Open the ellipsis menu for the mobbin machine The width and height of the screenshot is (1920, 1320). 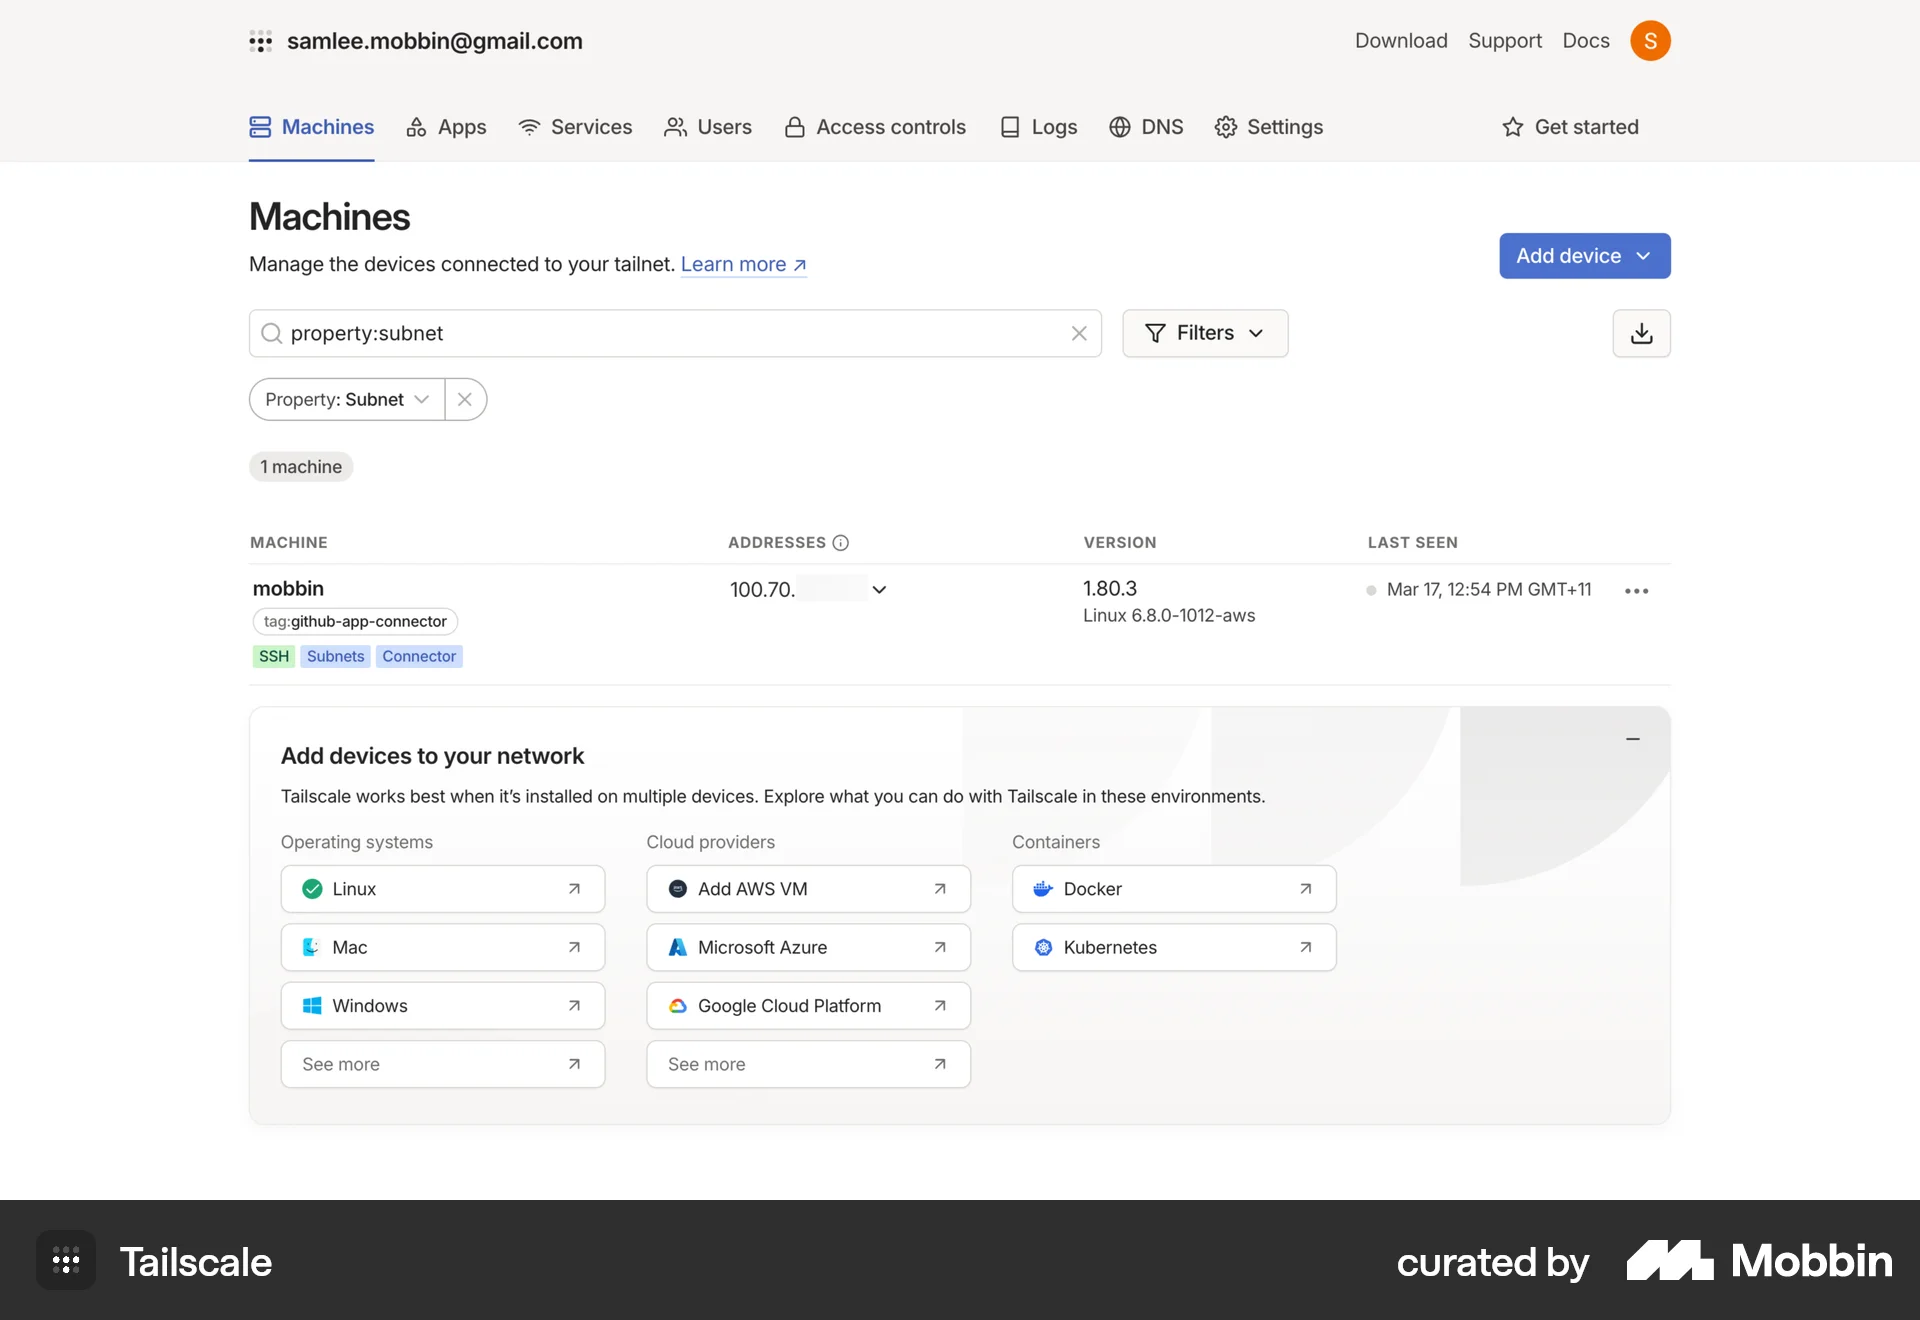point(1636,590)
